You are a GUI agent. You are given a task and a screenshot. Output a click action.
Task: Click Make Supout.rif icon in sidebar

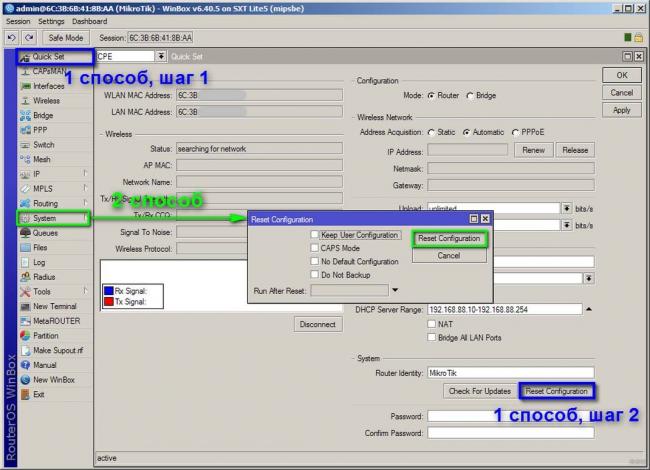pyautogui.click(x=26, y=351)
